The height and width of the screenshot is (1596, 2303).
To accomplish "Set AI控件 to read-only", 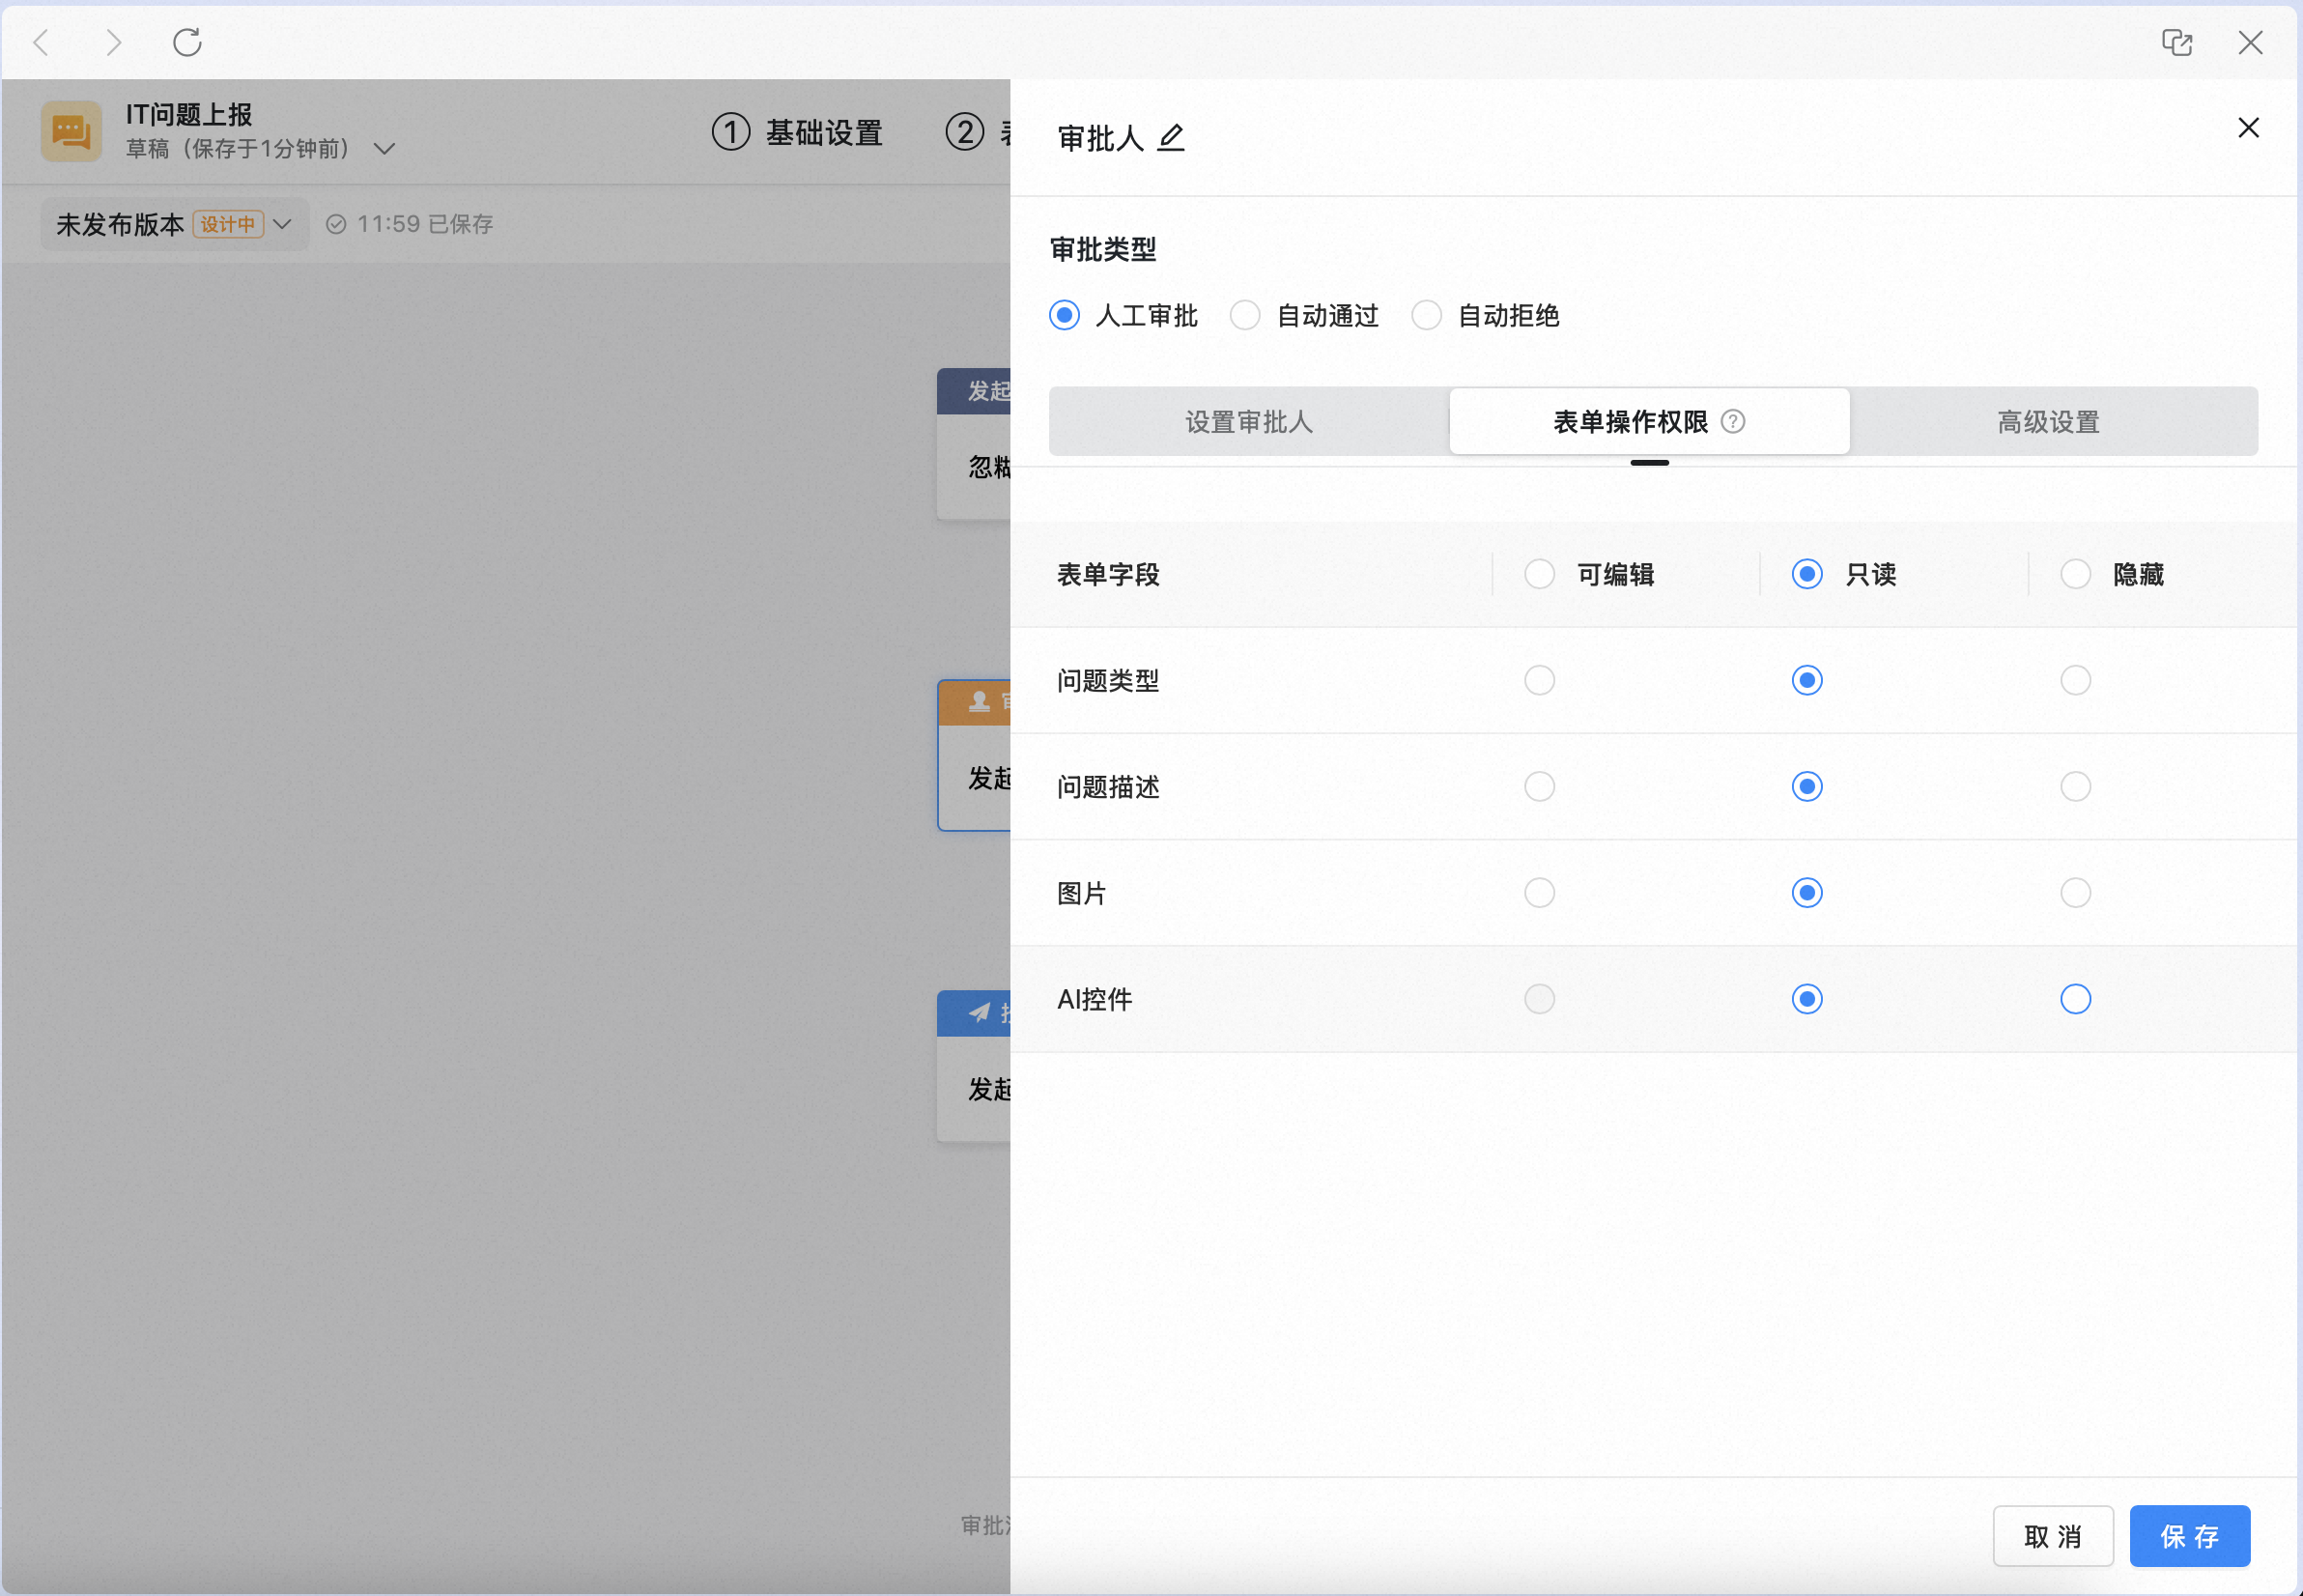I will tap(1807, 999).
